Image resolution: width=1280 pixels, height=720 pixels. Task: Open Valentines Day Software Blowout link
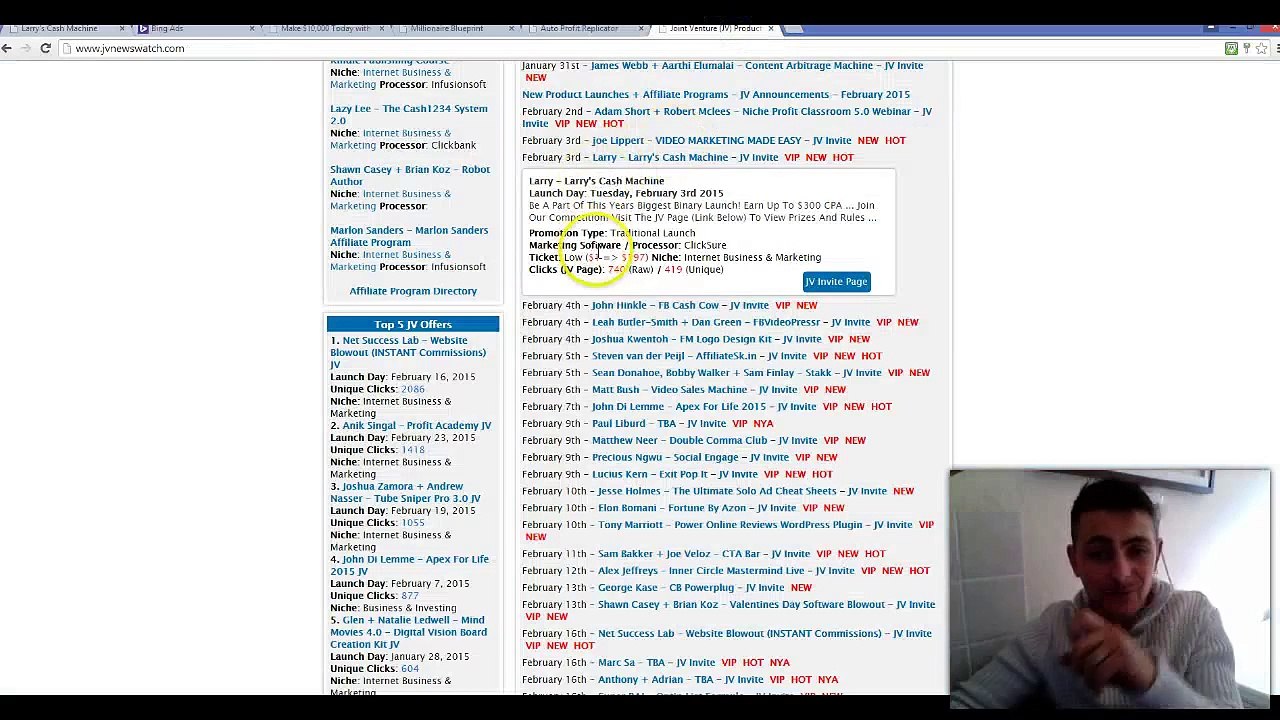[x=766, y=606]
